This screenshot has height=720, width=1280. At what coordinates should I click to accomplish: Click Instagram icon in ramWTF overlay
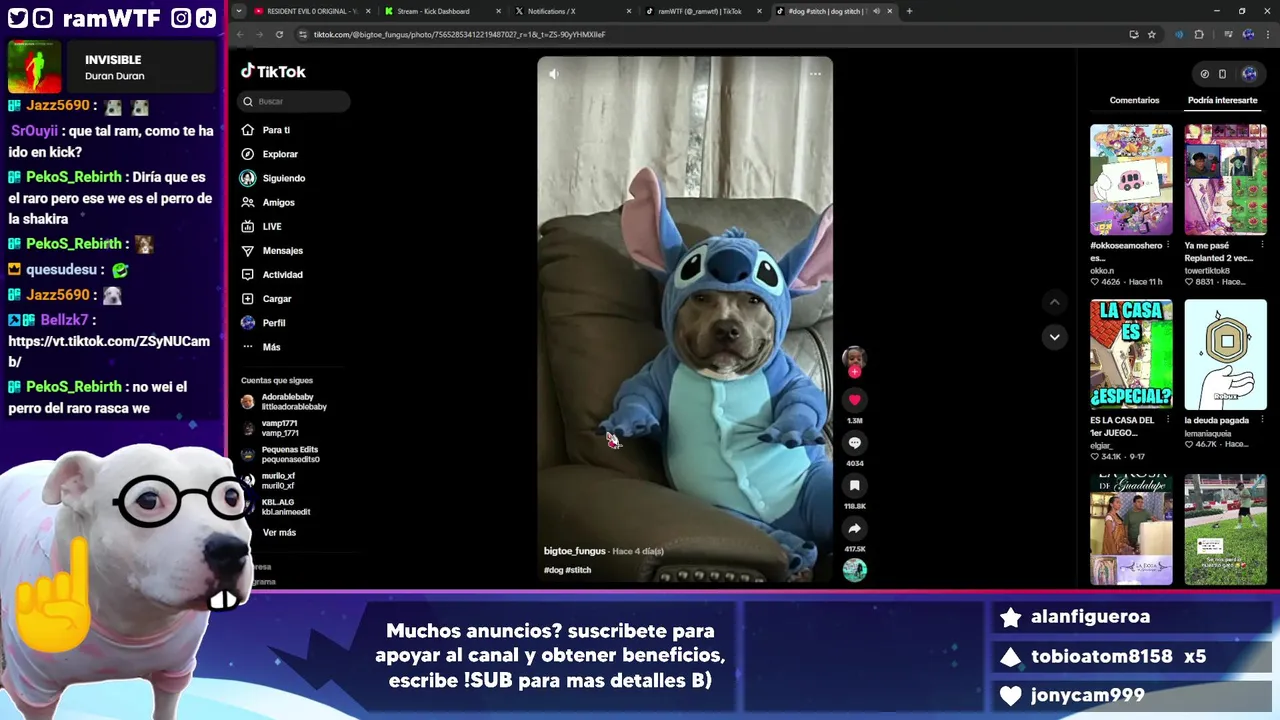[x=181, y=18]
